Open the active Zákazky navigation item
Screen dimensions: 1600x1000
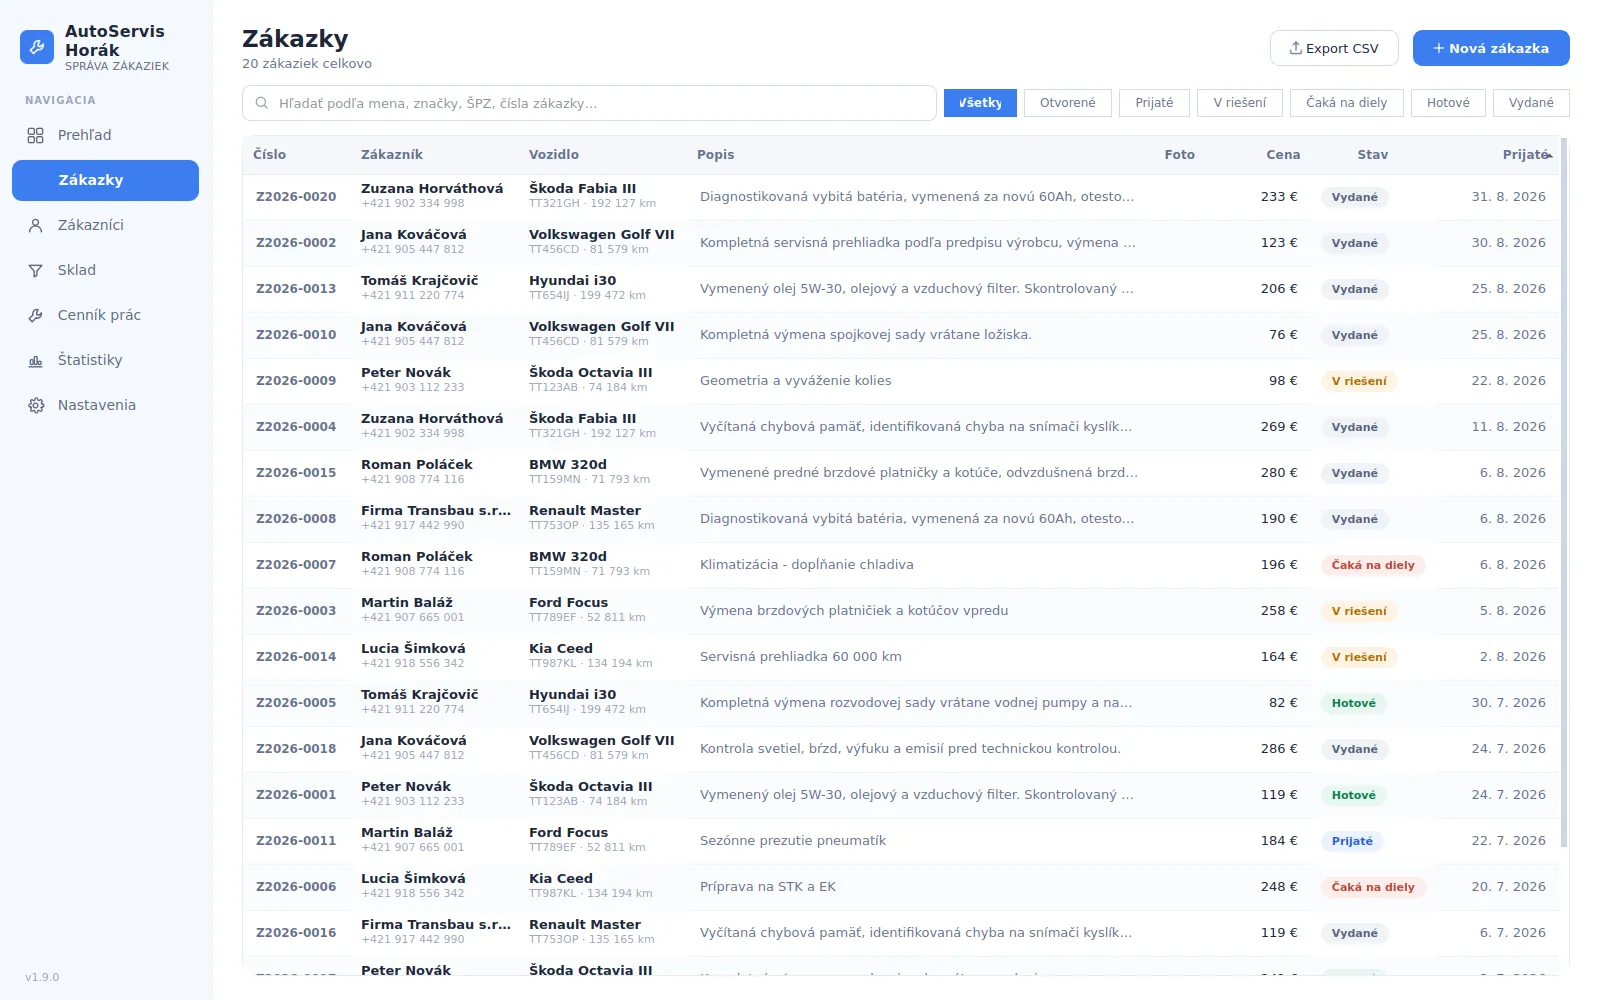105,180
